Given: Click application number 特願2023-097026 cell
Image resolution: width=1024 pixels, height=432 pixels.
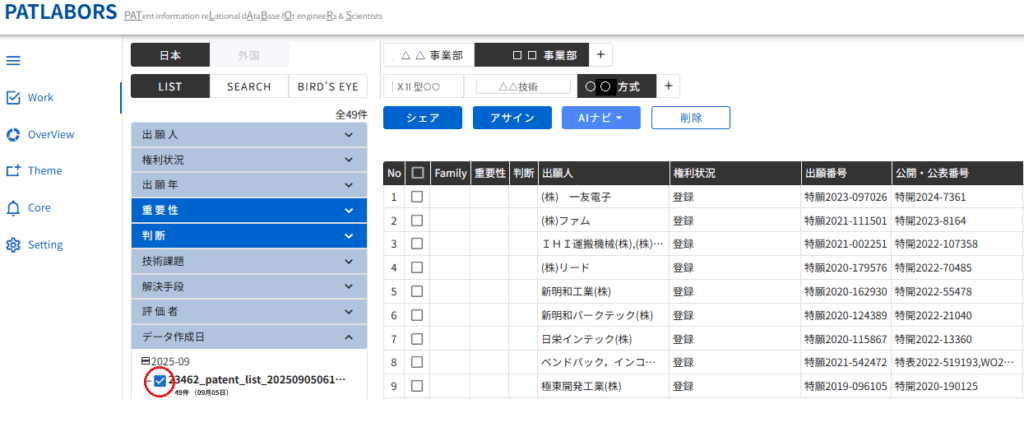Looking at the screenshot, I should click(846, 197).
